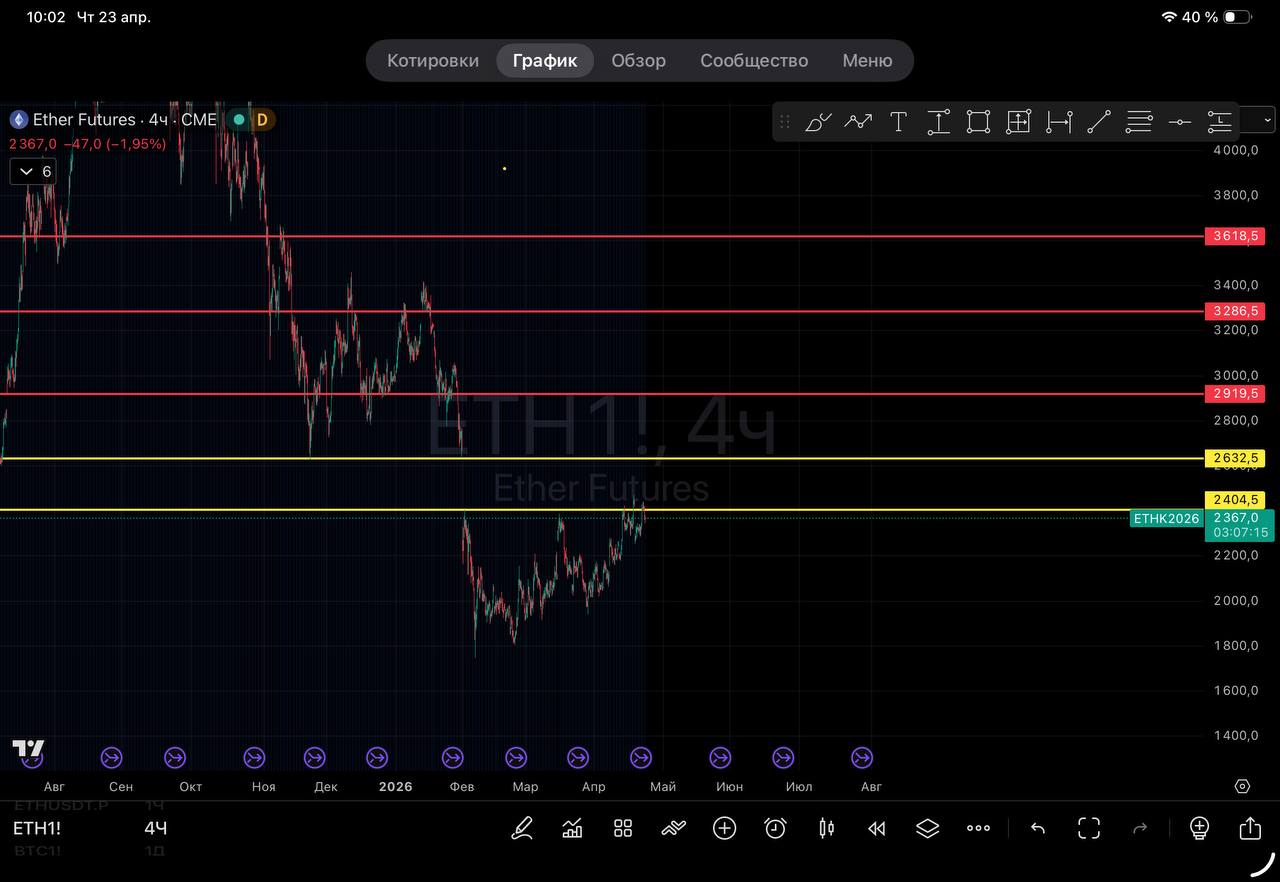This screenshot has height=882, width=1280.
Task: Tap the yellow 2404,5 price label
Action: pyautogui.click(x=1235, y=500)
